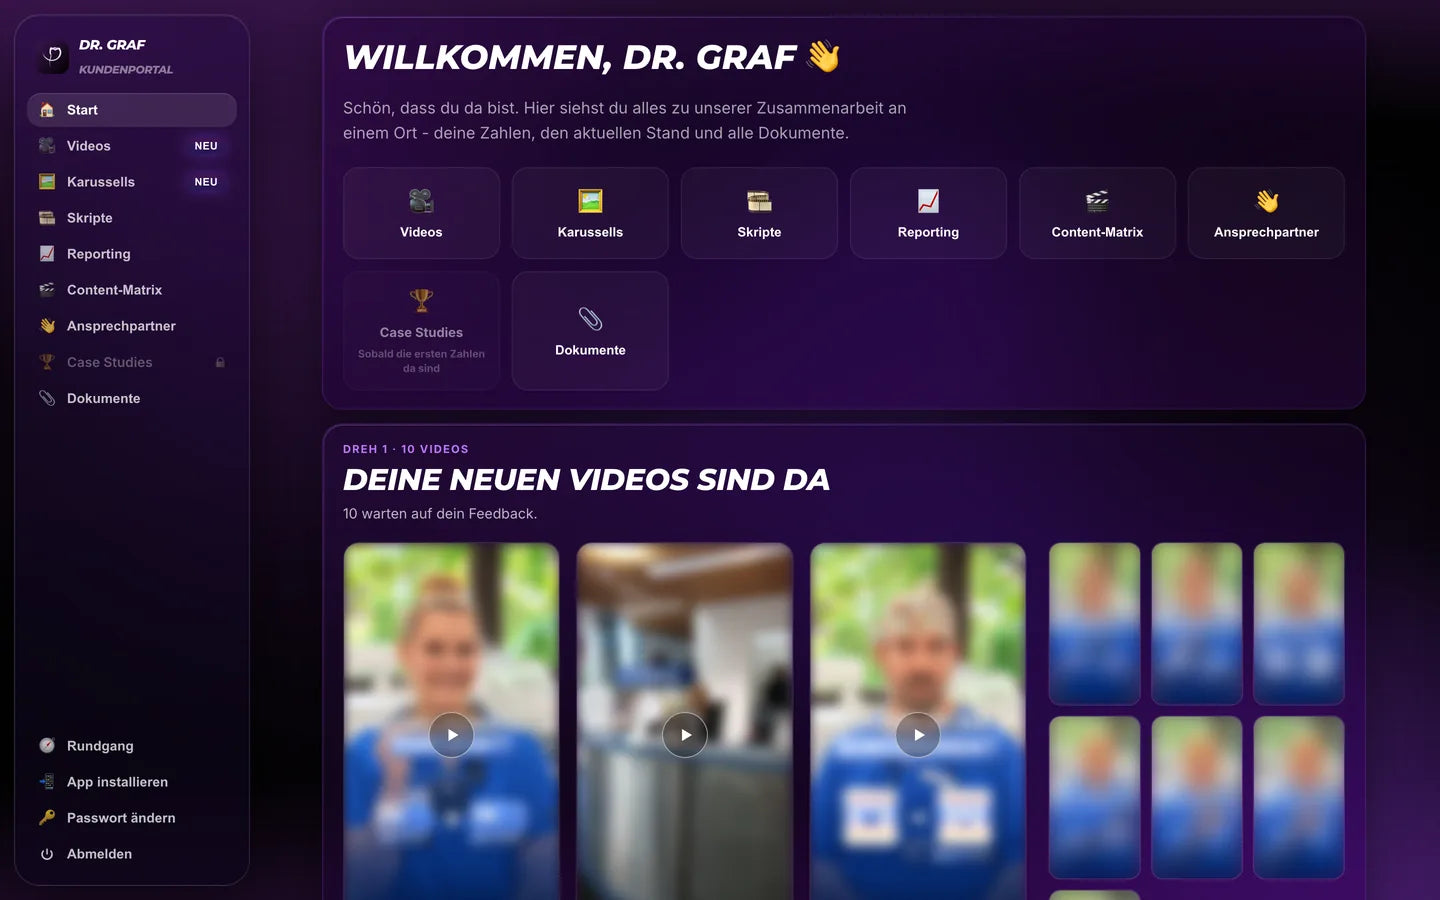This screenshot has height=900, width=1440.
Task: Open Skripte in the sidebar
Action: click(132, 218)
